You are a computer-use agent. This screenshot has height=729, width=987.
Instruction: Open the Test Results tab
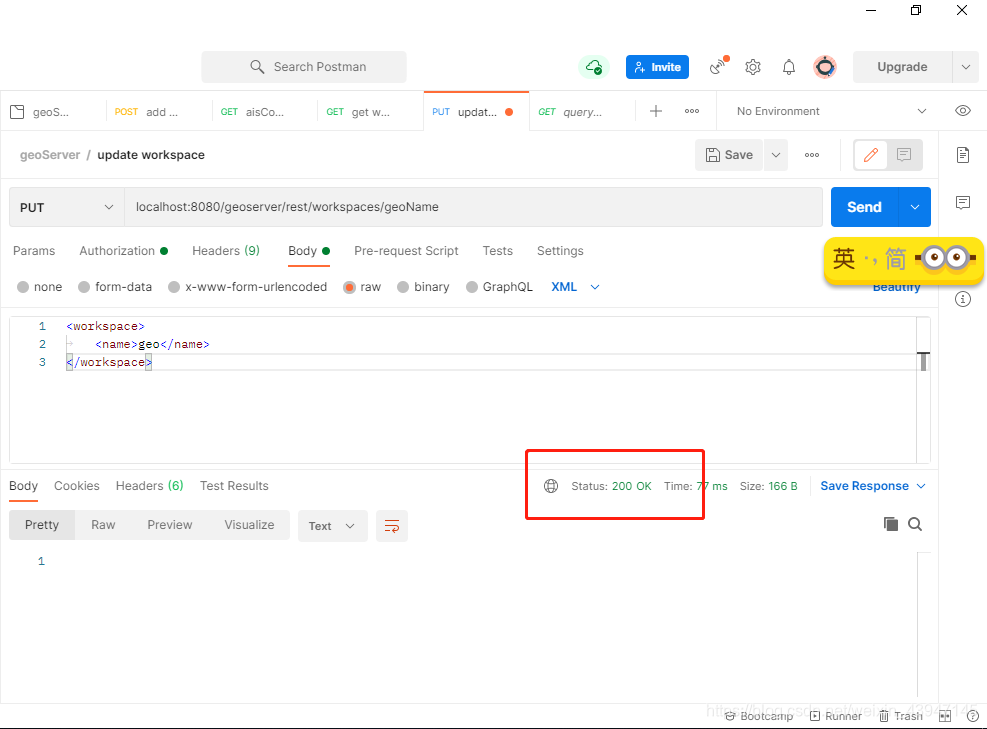[x=234, y=486]
